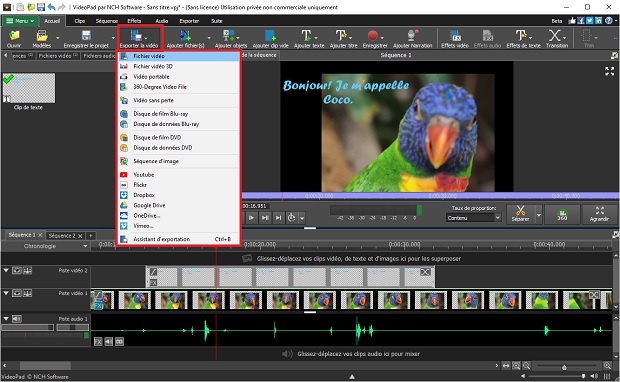Screen dimensions: 620x382
Task: Click link icon on audio track
Action: click(x=119, y=341)
